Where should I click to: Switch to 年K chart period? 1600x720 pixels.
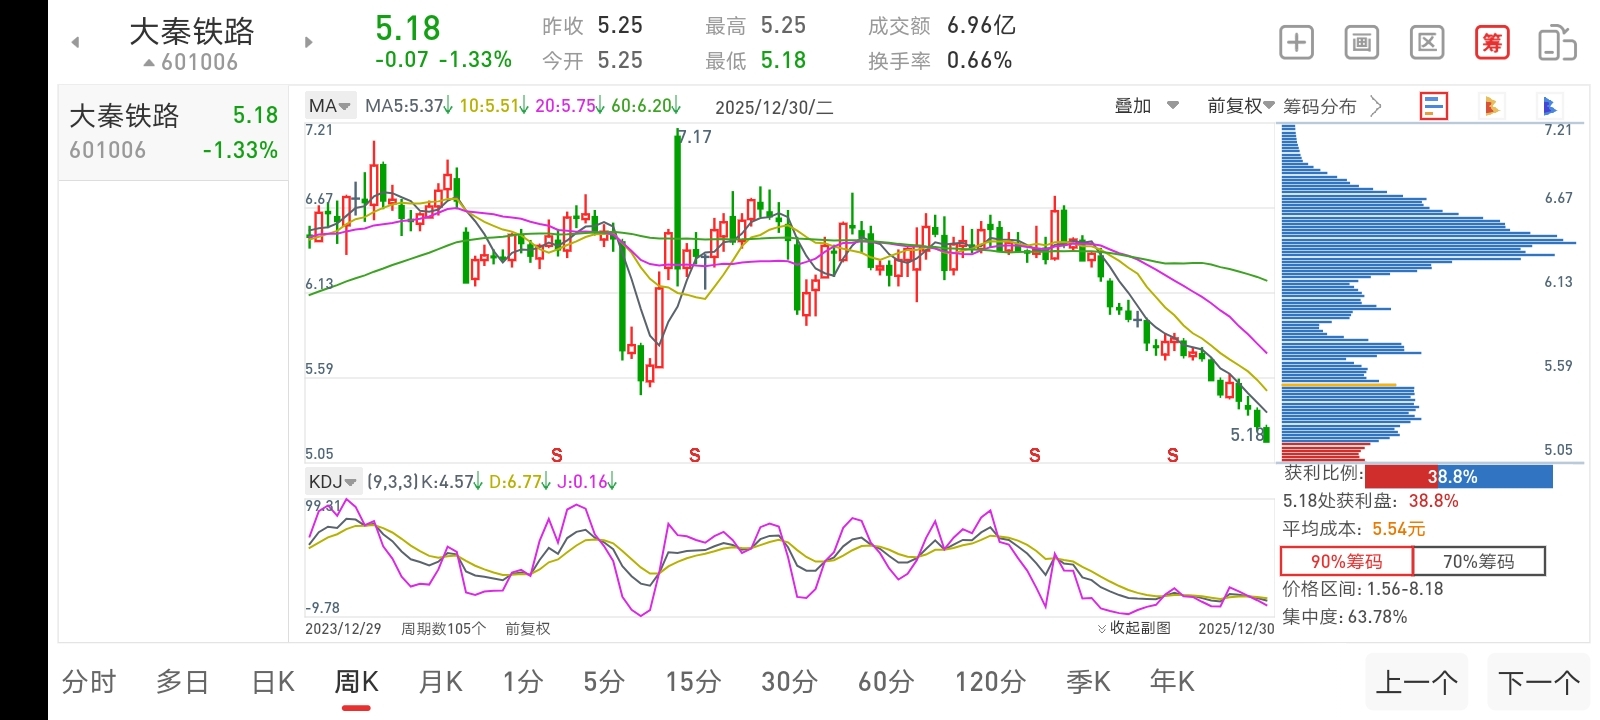1172,682
